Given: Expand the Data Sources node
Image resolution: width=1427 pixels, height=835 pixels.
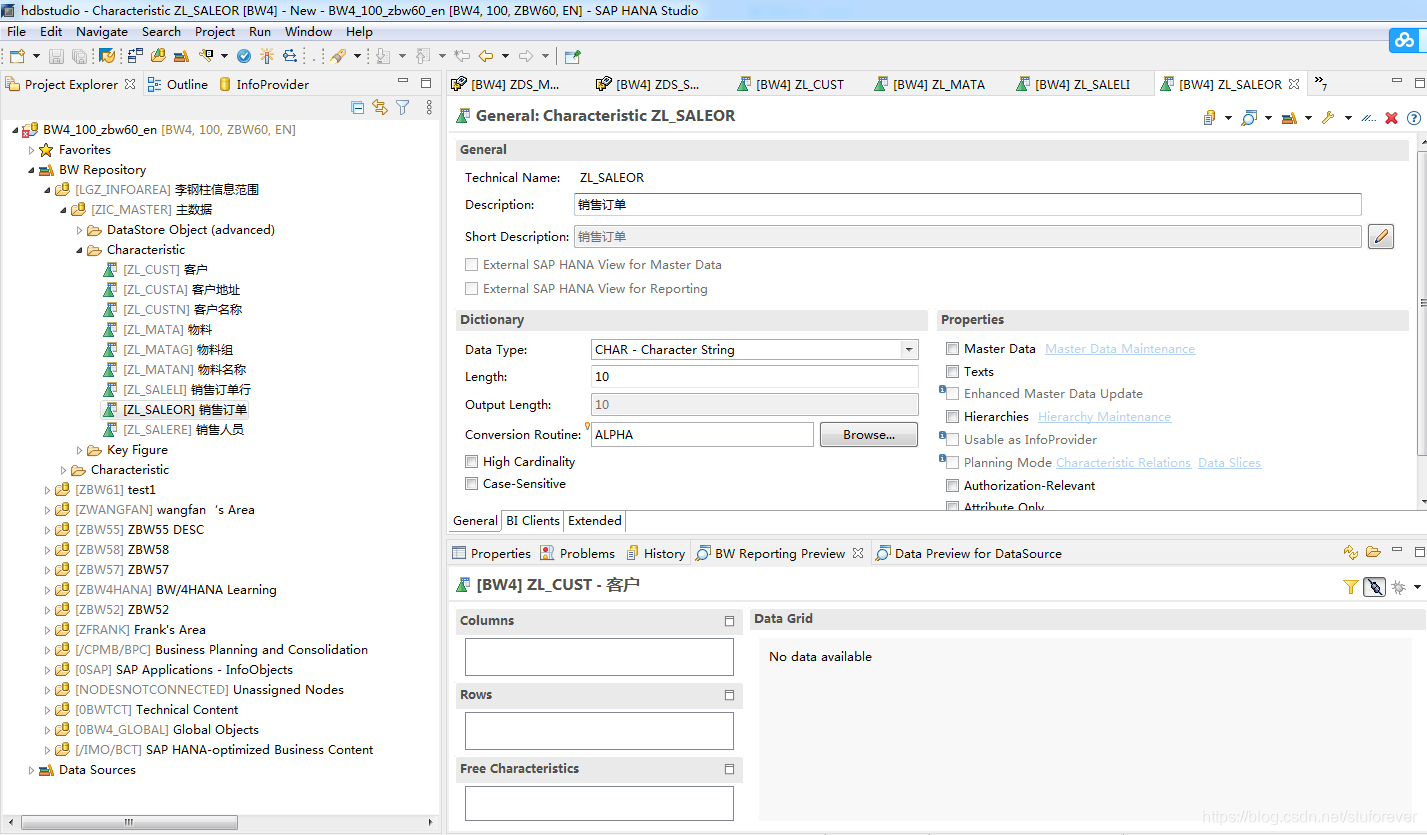Looking at the screenshot, I should point(31,770).
